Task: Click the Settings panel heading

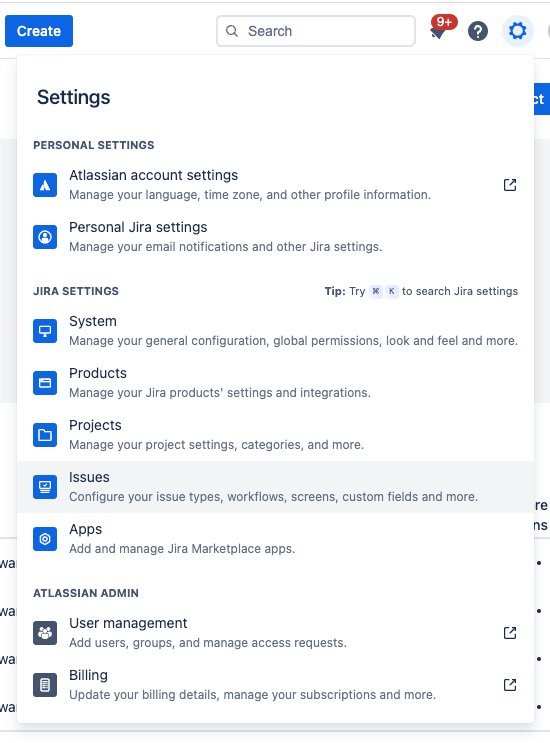Action: coord(73,98)
